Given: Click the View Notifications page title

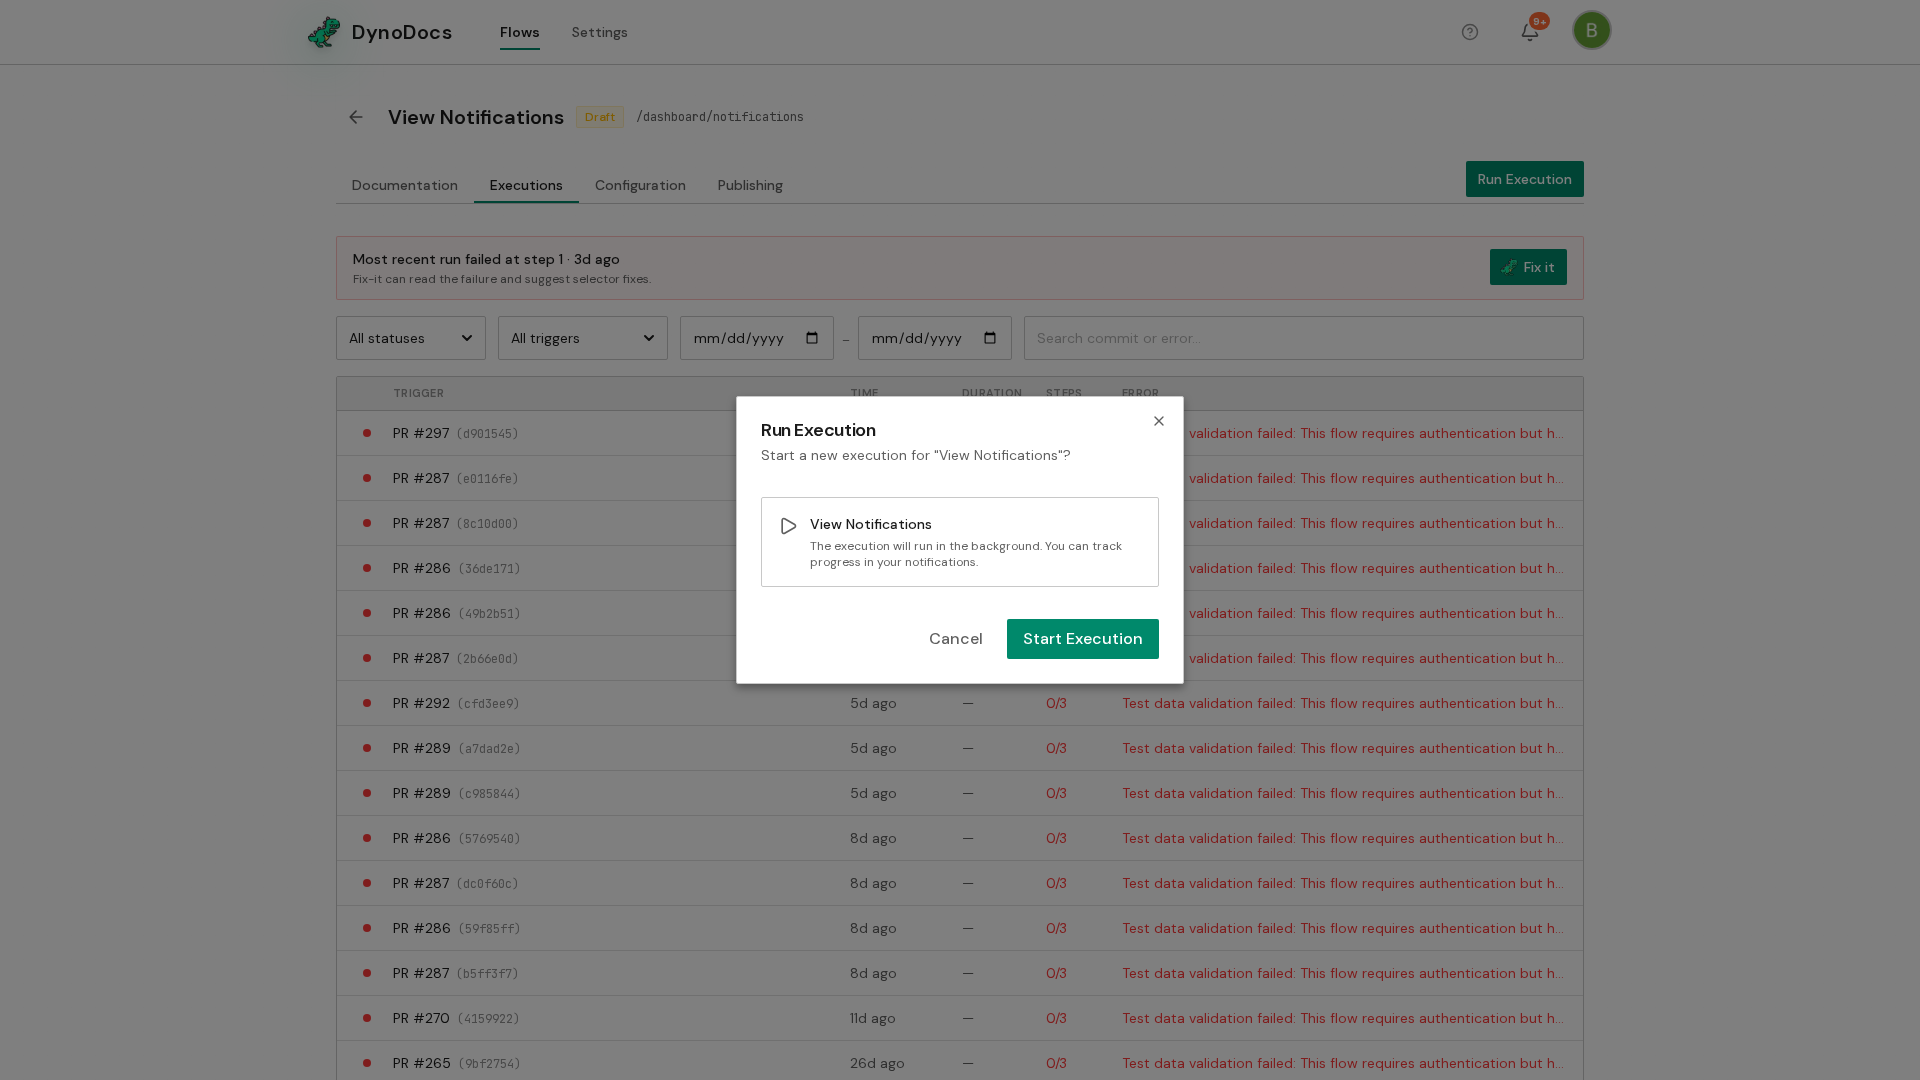Looking at the screenshot, I should point(476,117).
